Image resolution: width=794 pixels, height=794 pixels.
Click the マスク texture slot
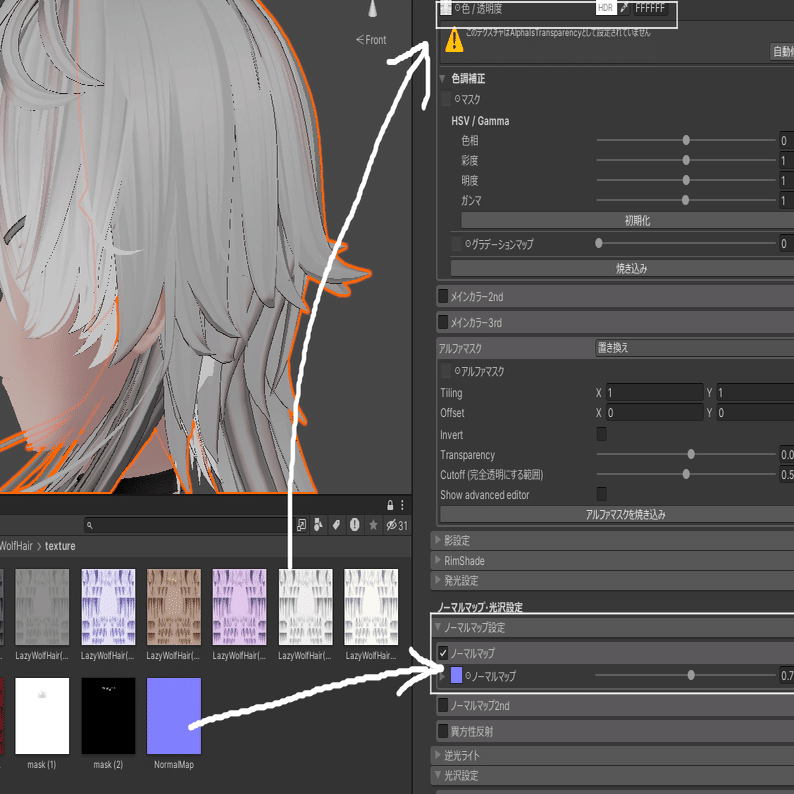(446, 99)
